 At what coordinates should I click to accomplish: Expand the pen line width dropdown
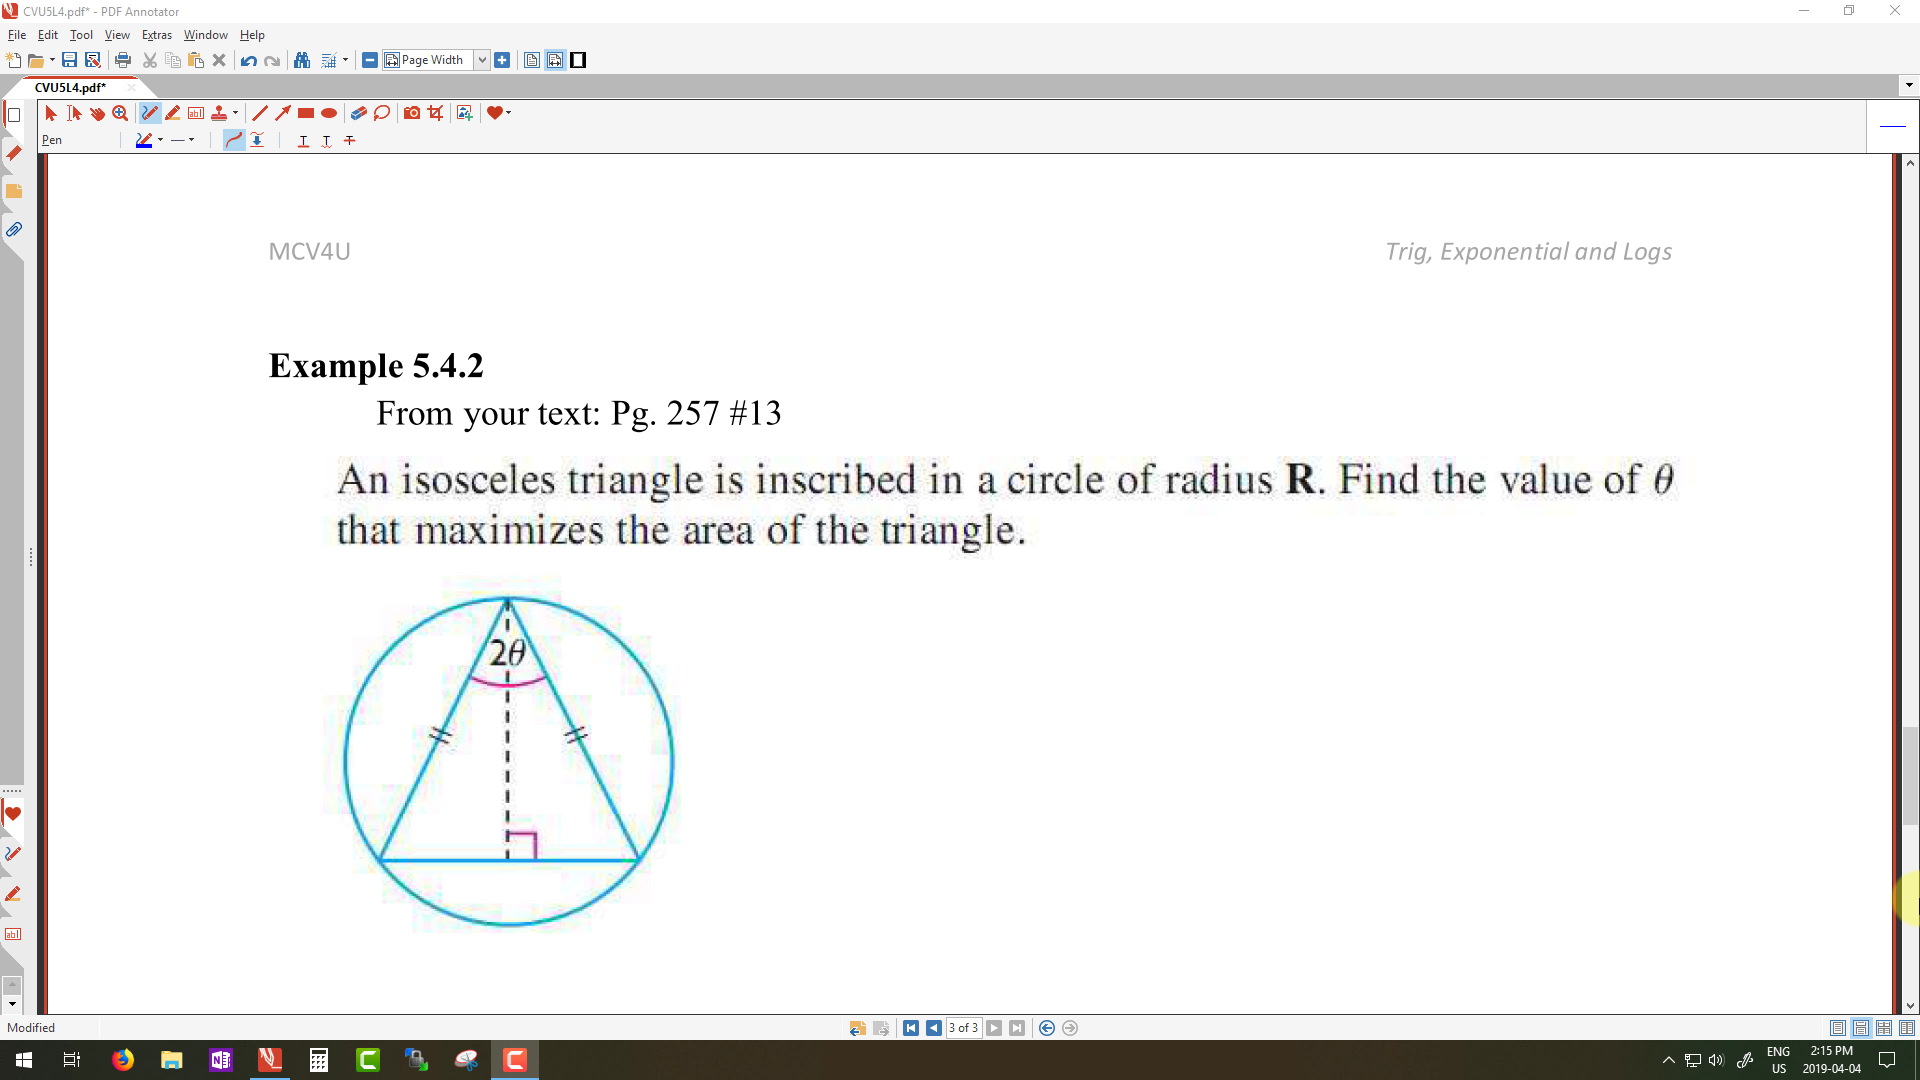(x=192, y=140)
